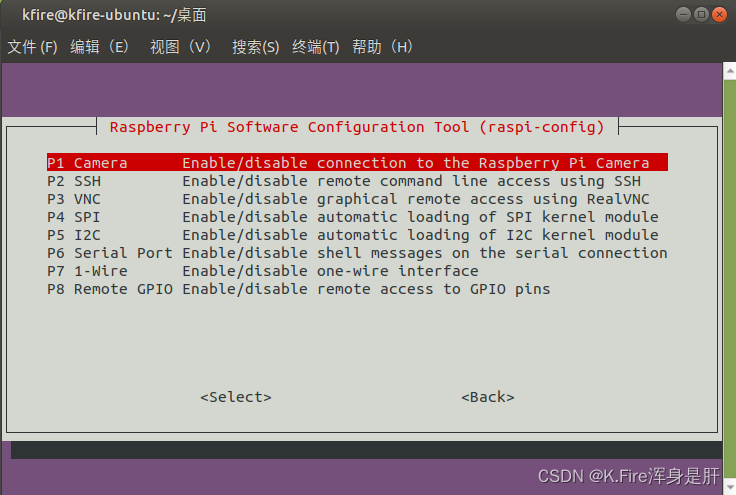The image size is (736, 495).
Task: Click the scrollbar down arrow
Action: (730, 487)
